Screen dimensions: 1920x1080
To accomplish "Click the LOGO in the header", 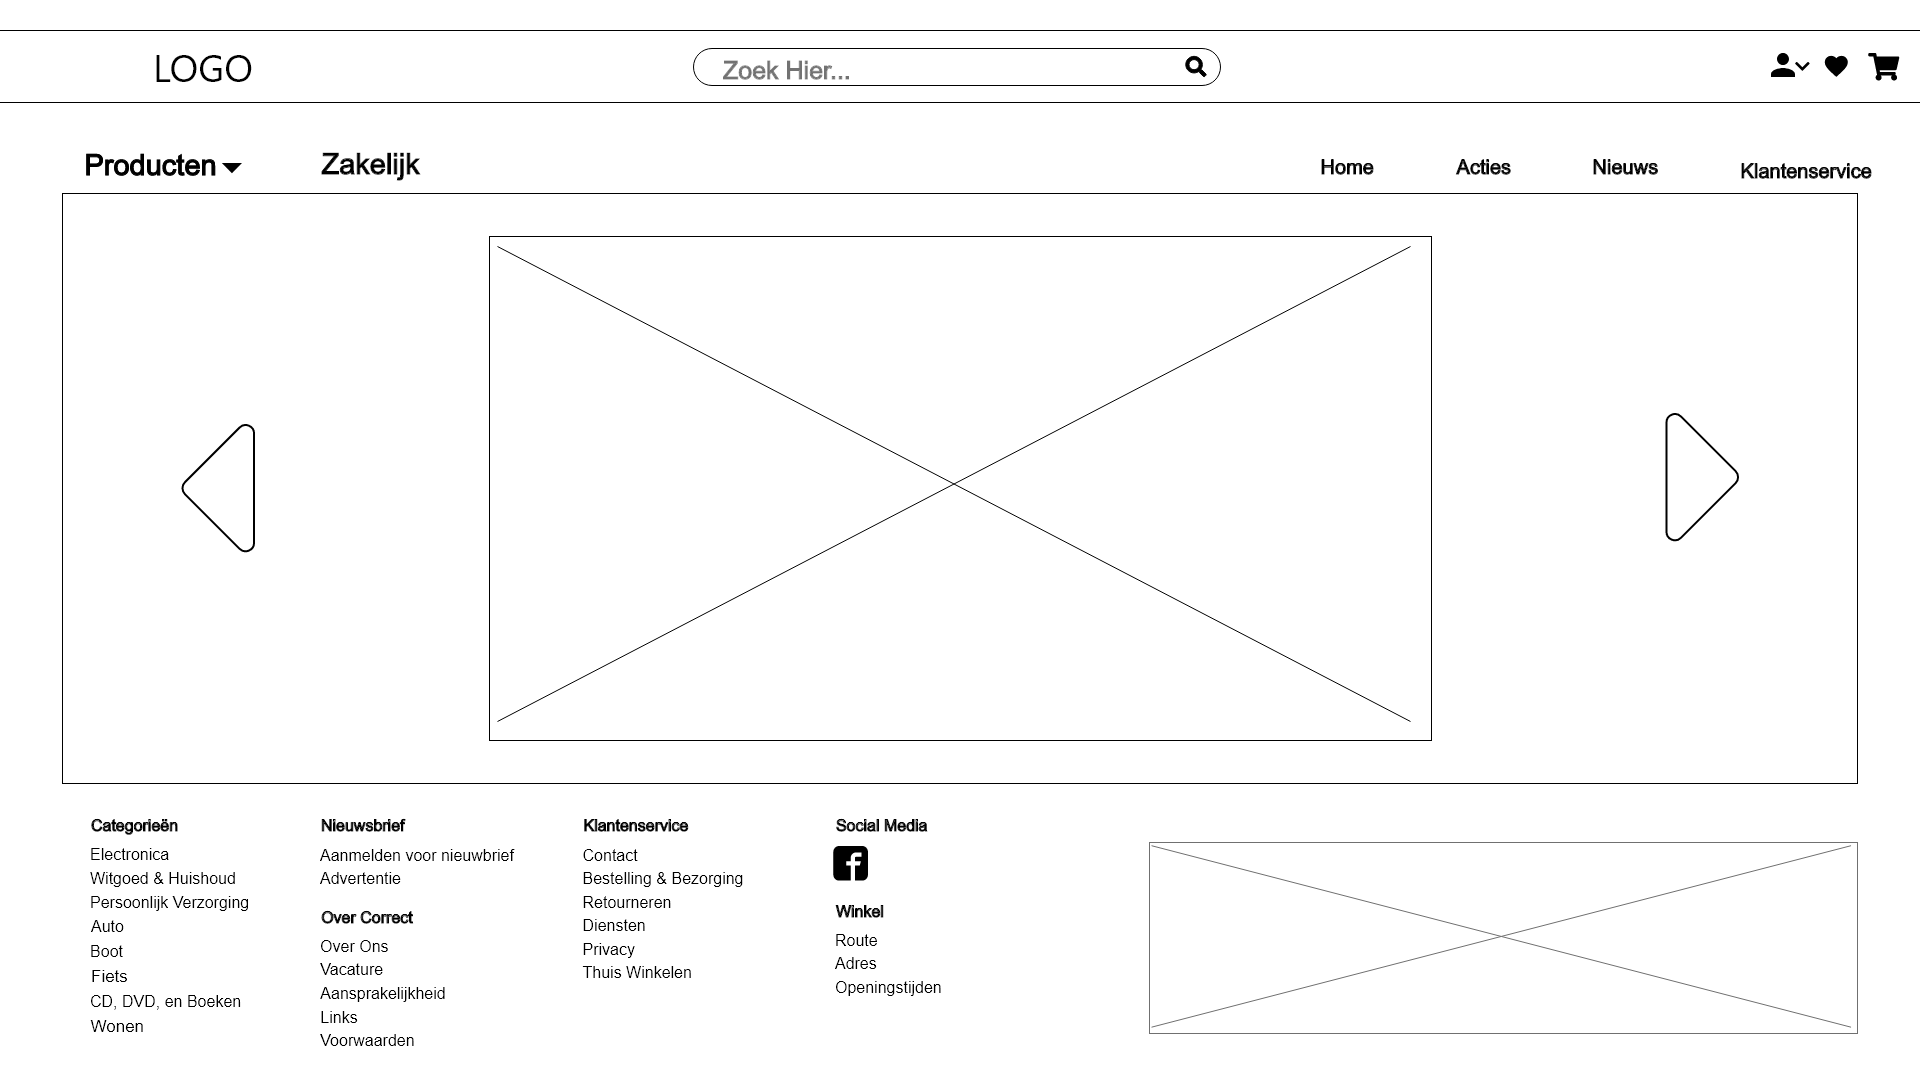I will 203,69.
